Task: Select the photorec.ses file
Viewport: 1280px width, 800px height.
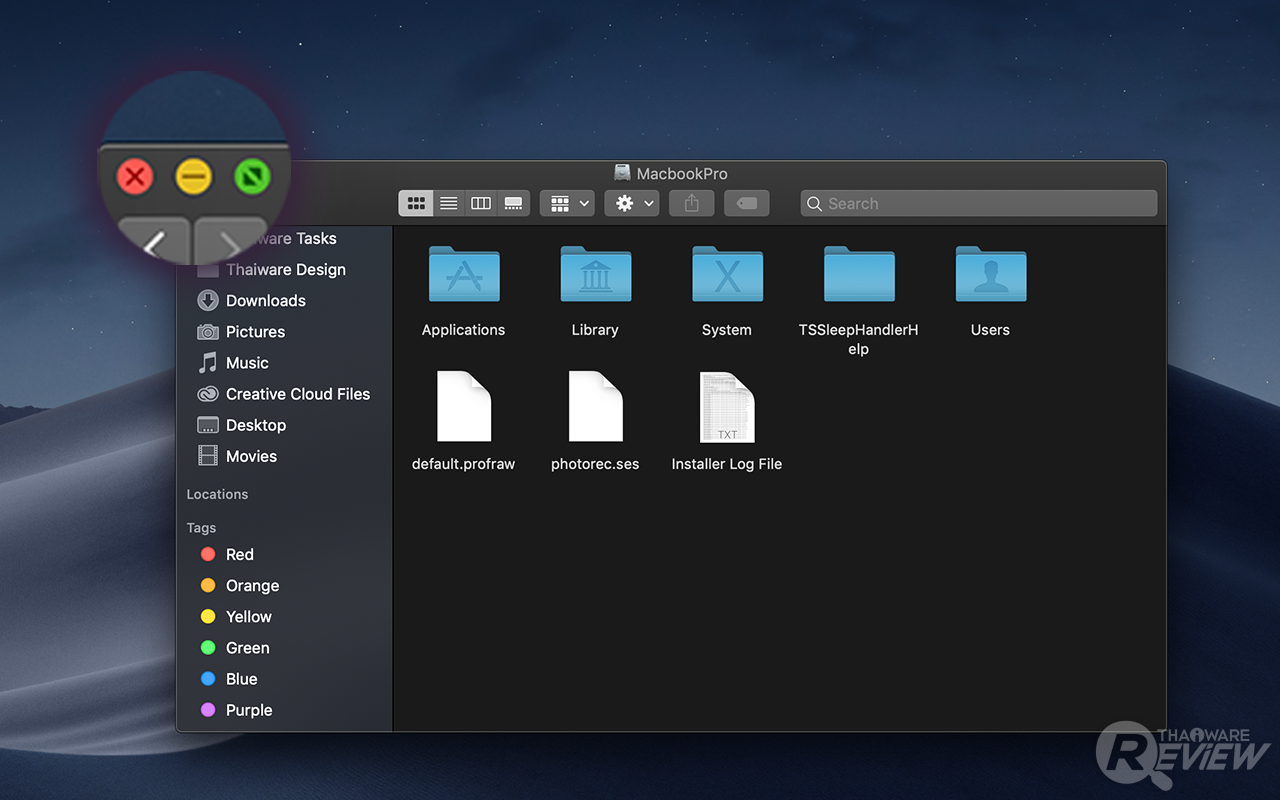Action: (x=595, y=408)
